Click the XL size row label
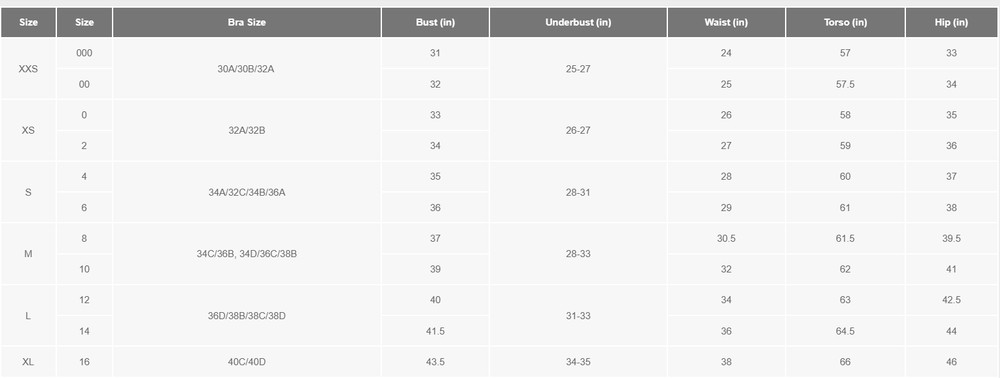Image resolution: width=1000 pixels, height=378 pixels. (28, 362)
